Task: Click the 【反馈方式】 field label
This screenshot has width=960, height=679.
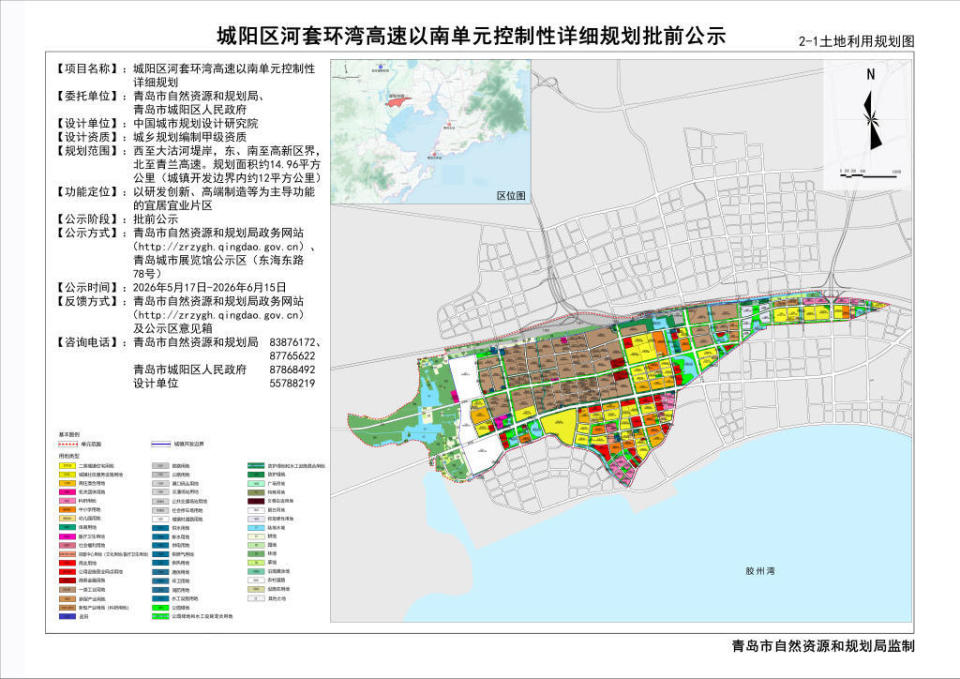Action: [x=86, y=301]
